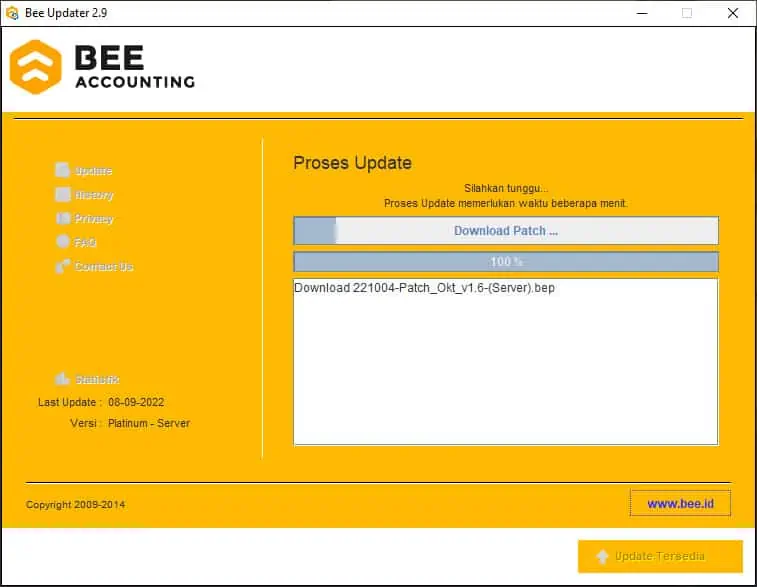Click the History sidebar icon
757x587 pixels.
pyautogui.click(x=63, y=195)
